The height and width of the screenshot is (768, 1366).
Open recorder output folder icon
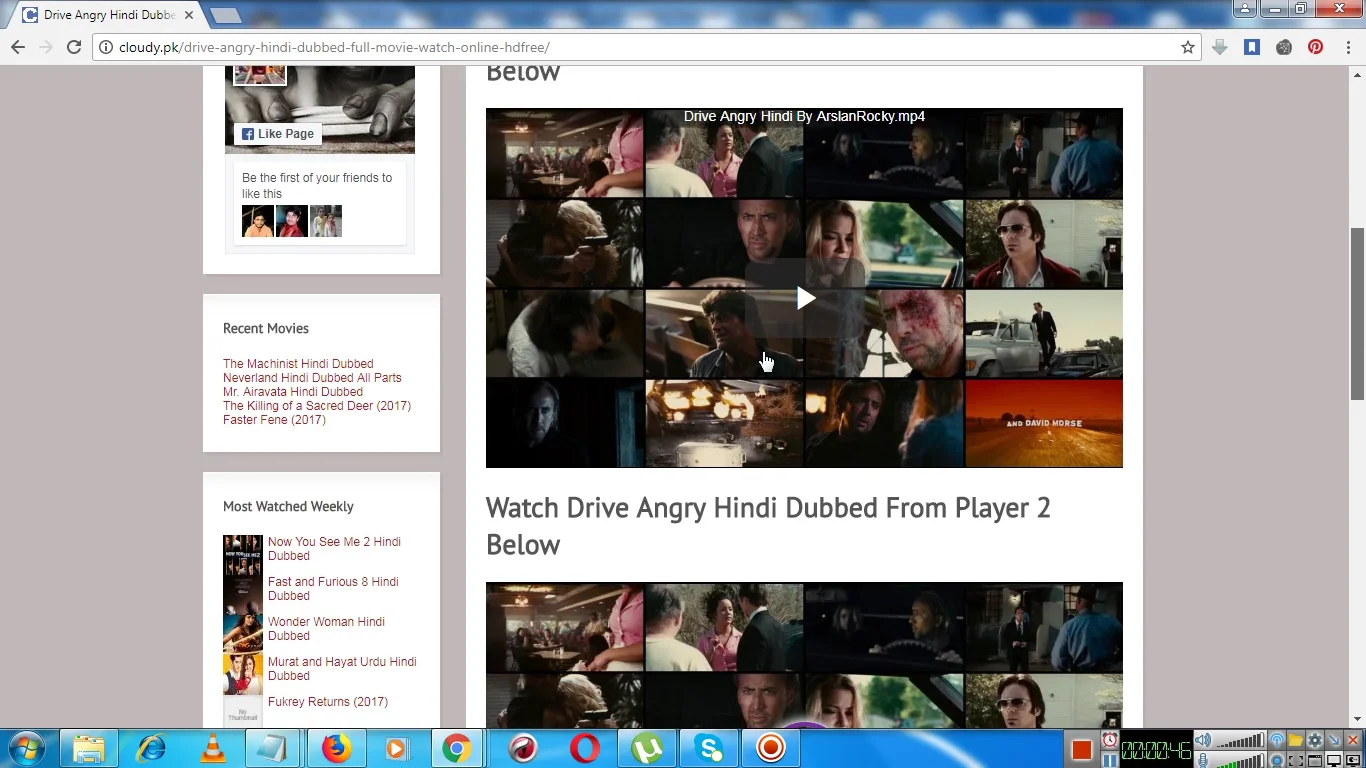click(x=1296, y=740)
